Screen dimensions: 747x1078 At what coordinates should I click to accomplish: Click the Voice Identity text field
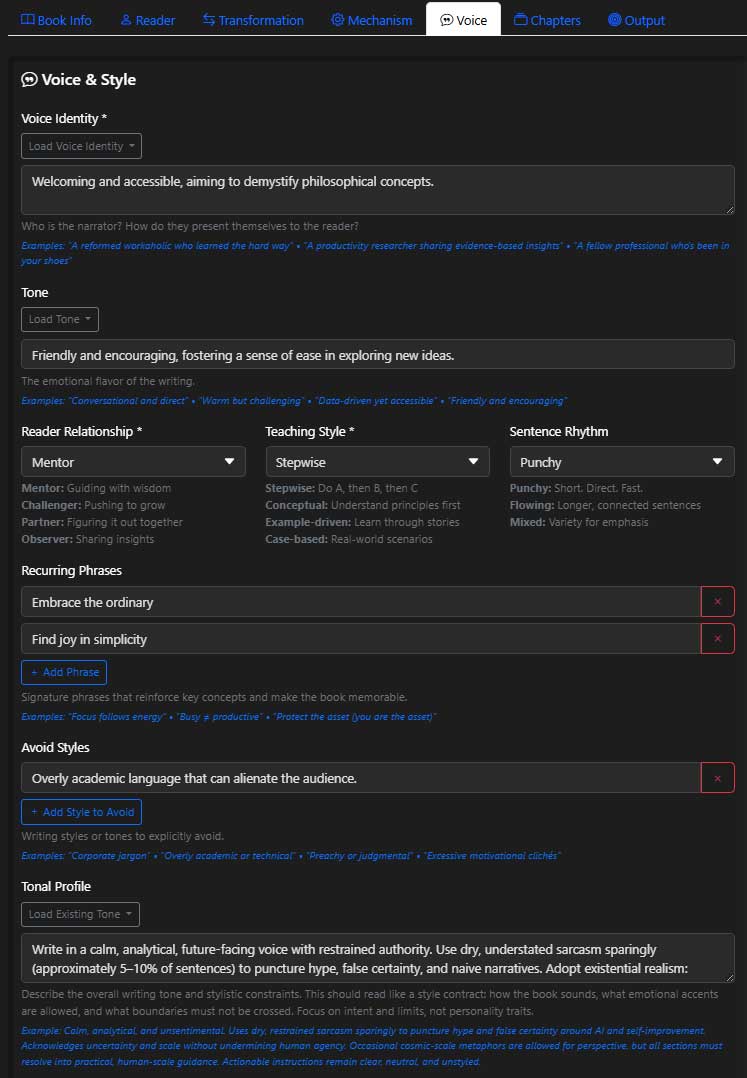point(377,190)
